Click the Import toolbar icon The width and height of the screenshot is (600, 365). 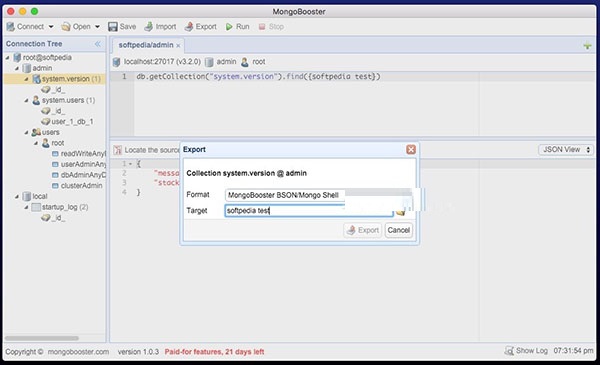148,26
